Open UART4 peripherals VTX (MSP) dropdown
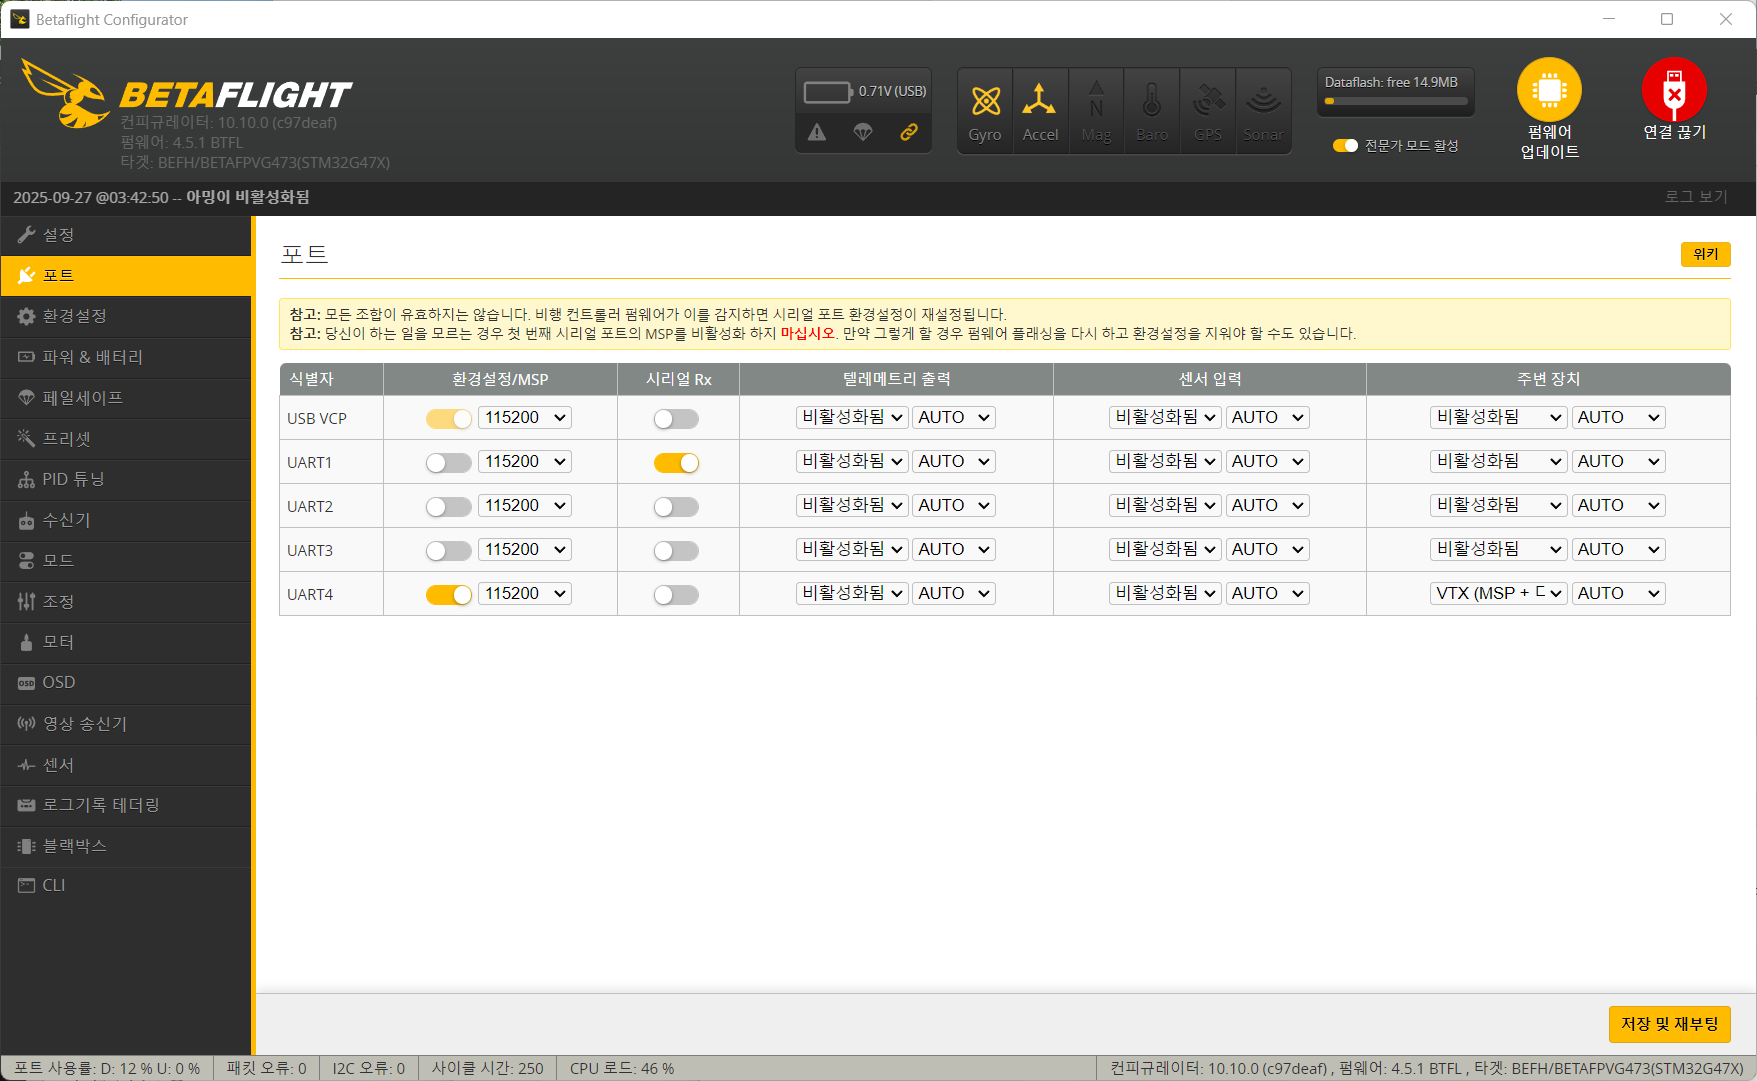This screenshot has height=1081, width=1757. pyautogui.click(x=1498, y=593)
